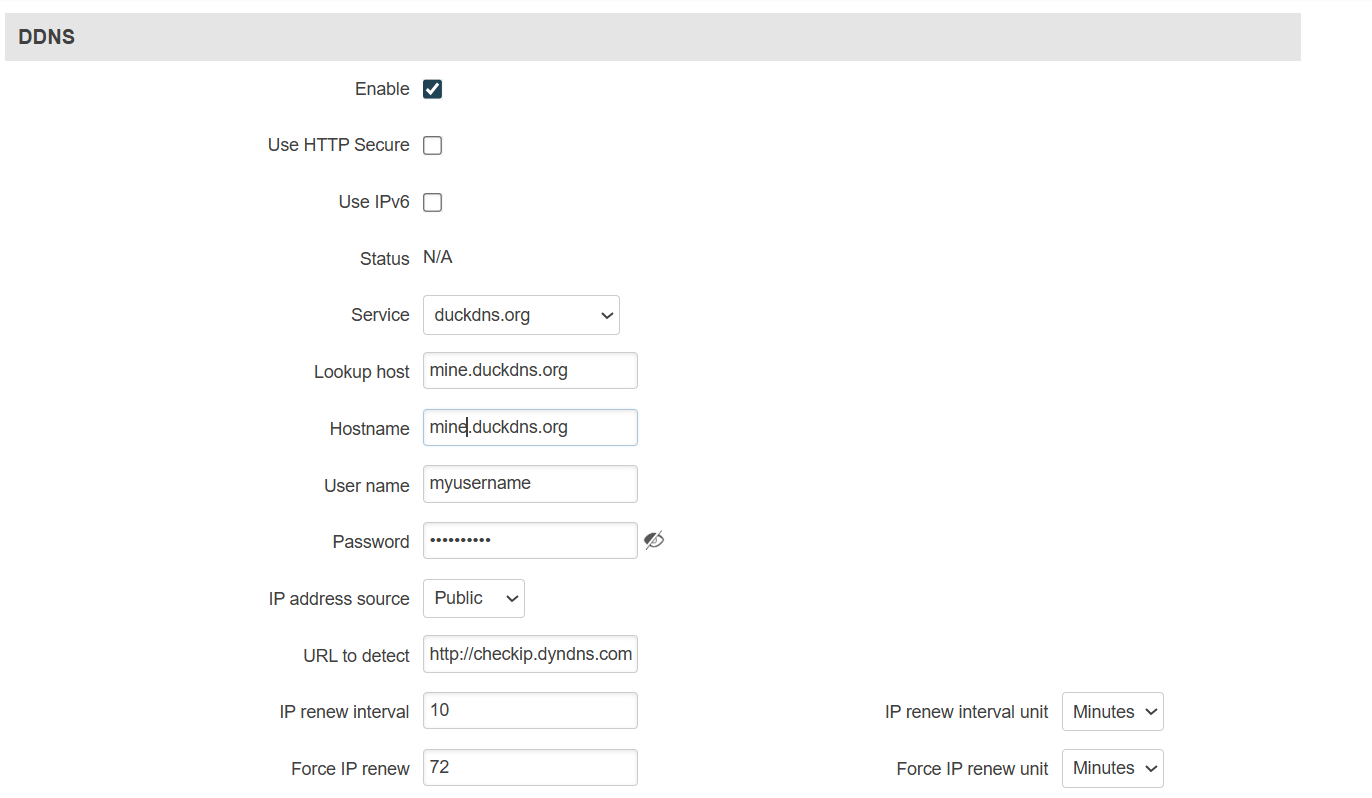Focus the IP renew interval field

[530, 710]
